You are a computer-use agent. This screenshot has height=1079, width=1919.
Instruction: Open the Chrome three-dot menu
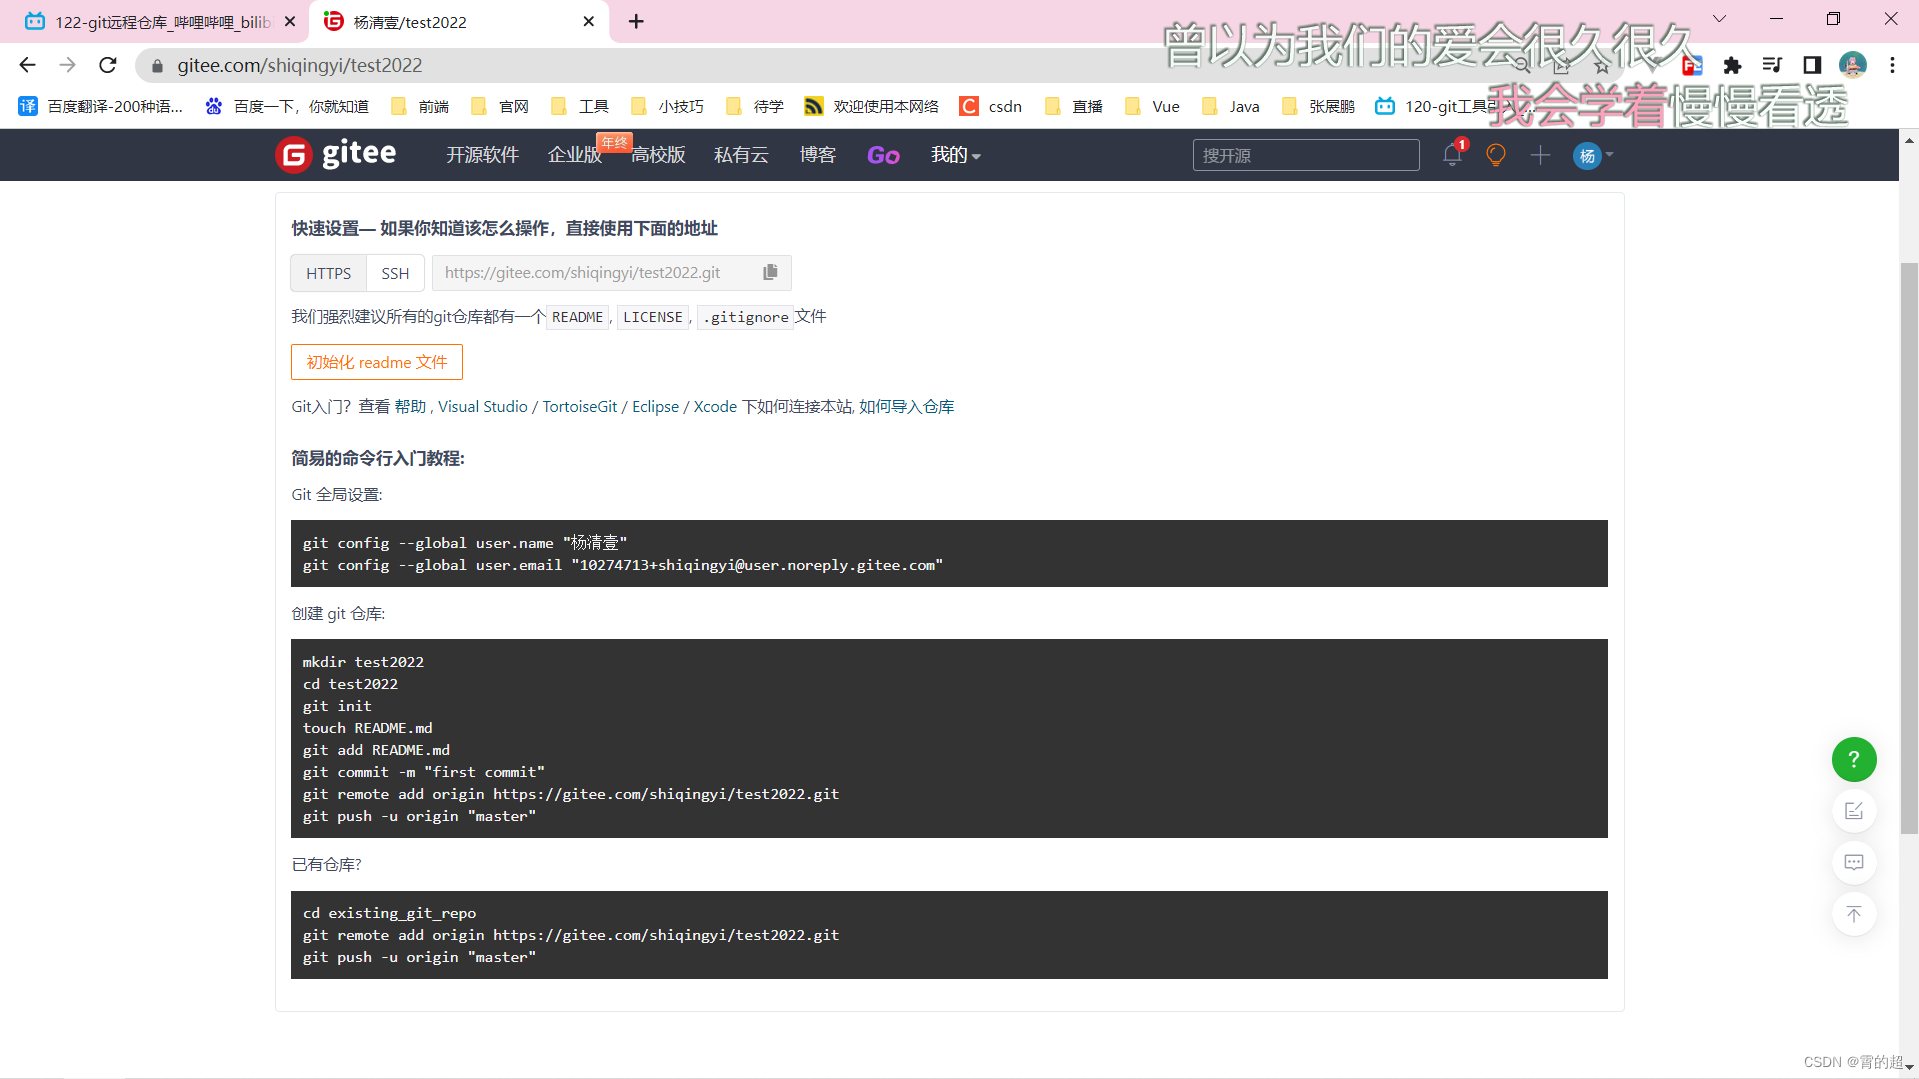1892,65
